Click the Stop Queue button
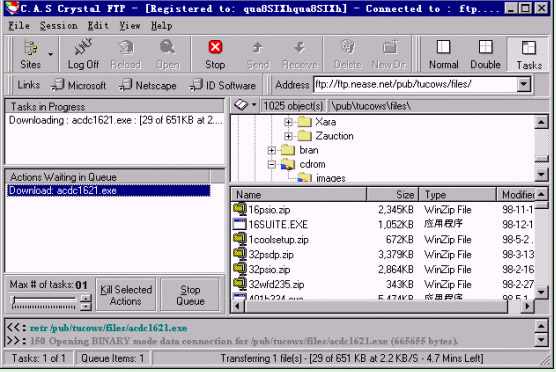 [x=190, y=295]
